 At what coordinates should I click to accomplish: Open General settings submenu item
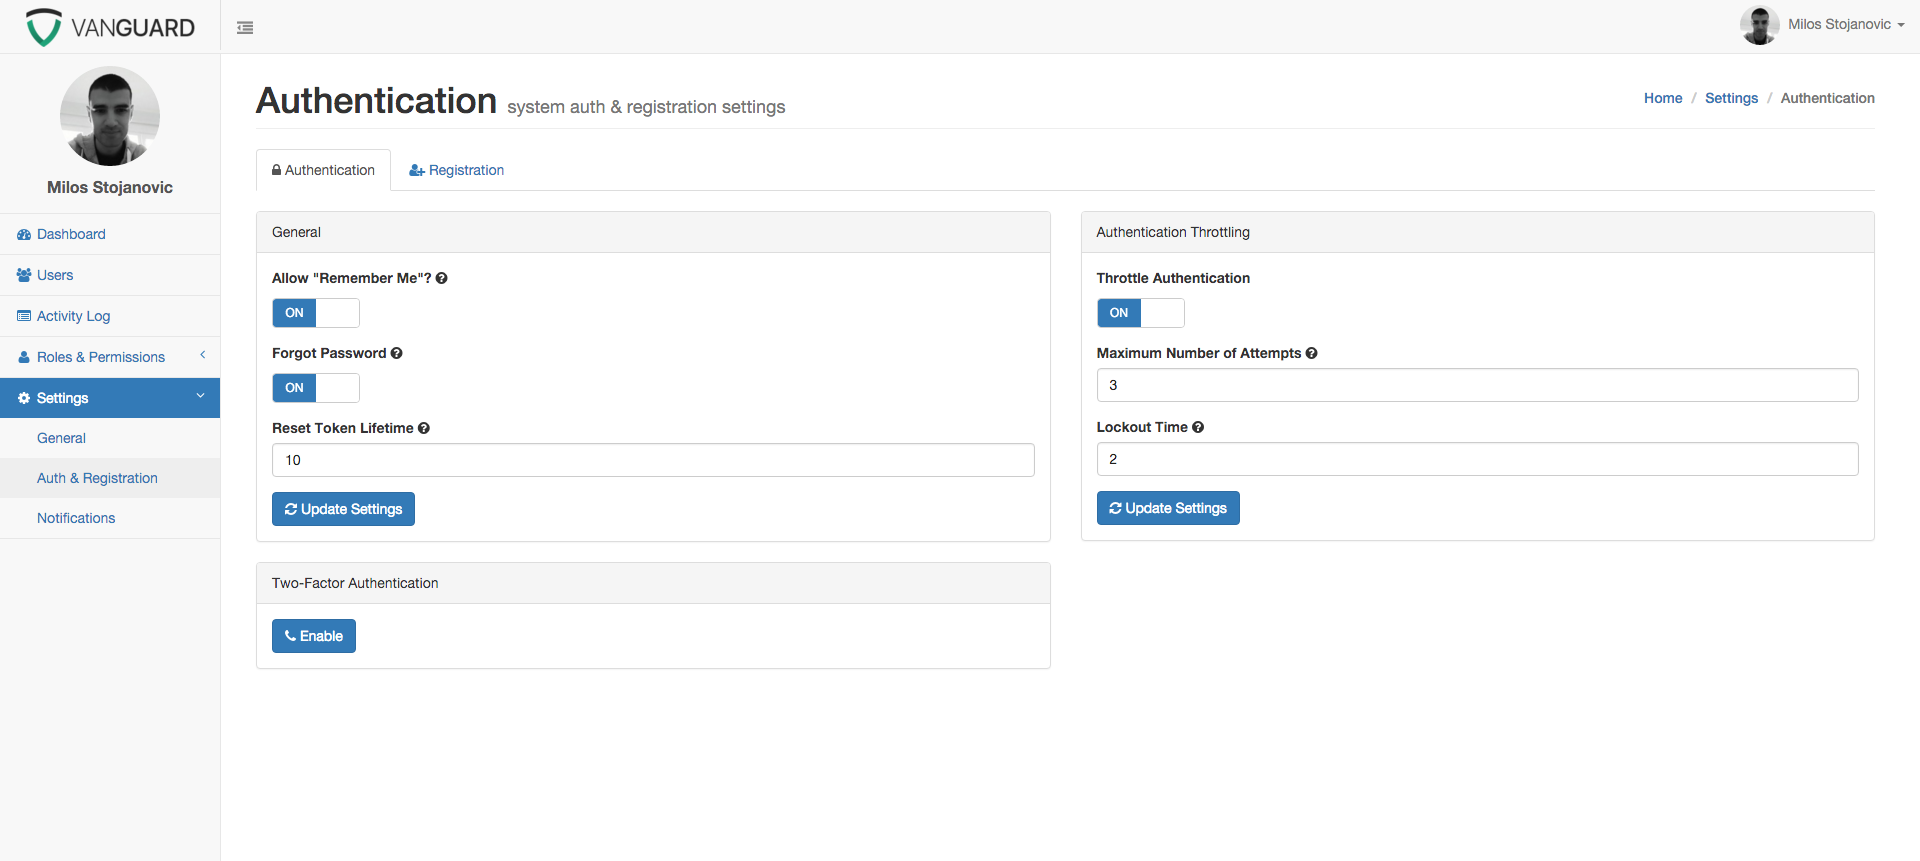click(x=110, y=438)
